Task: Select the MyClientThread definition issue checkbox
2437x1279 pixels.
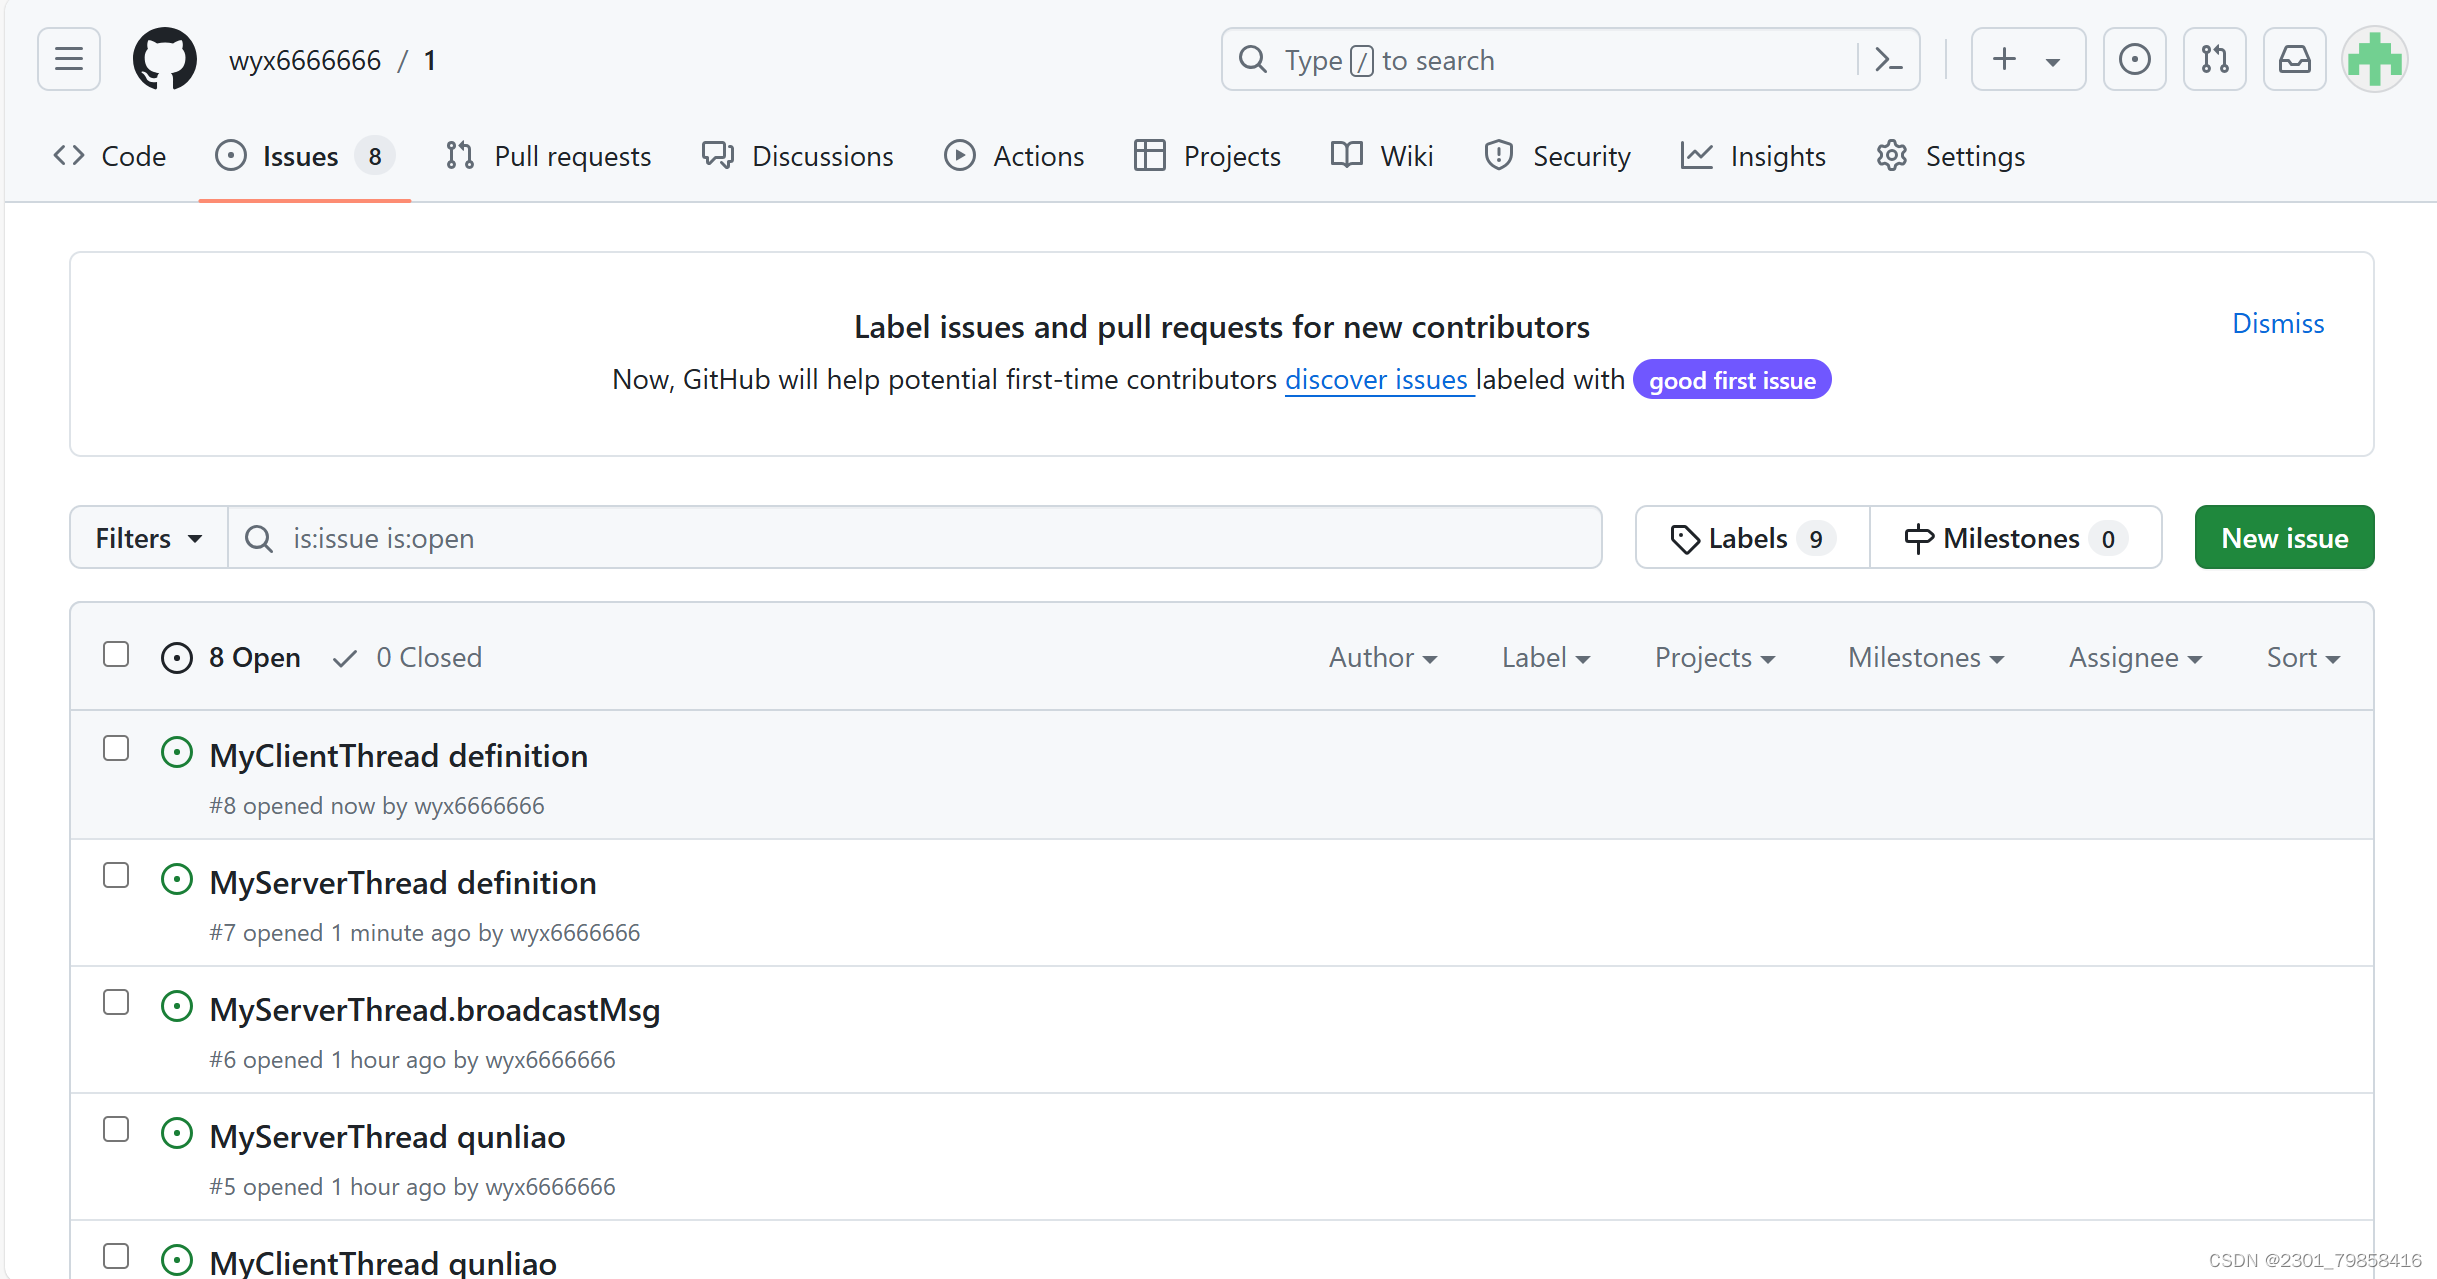Action: click(x=116, y=749)
